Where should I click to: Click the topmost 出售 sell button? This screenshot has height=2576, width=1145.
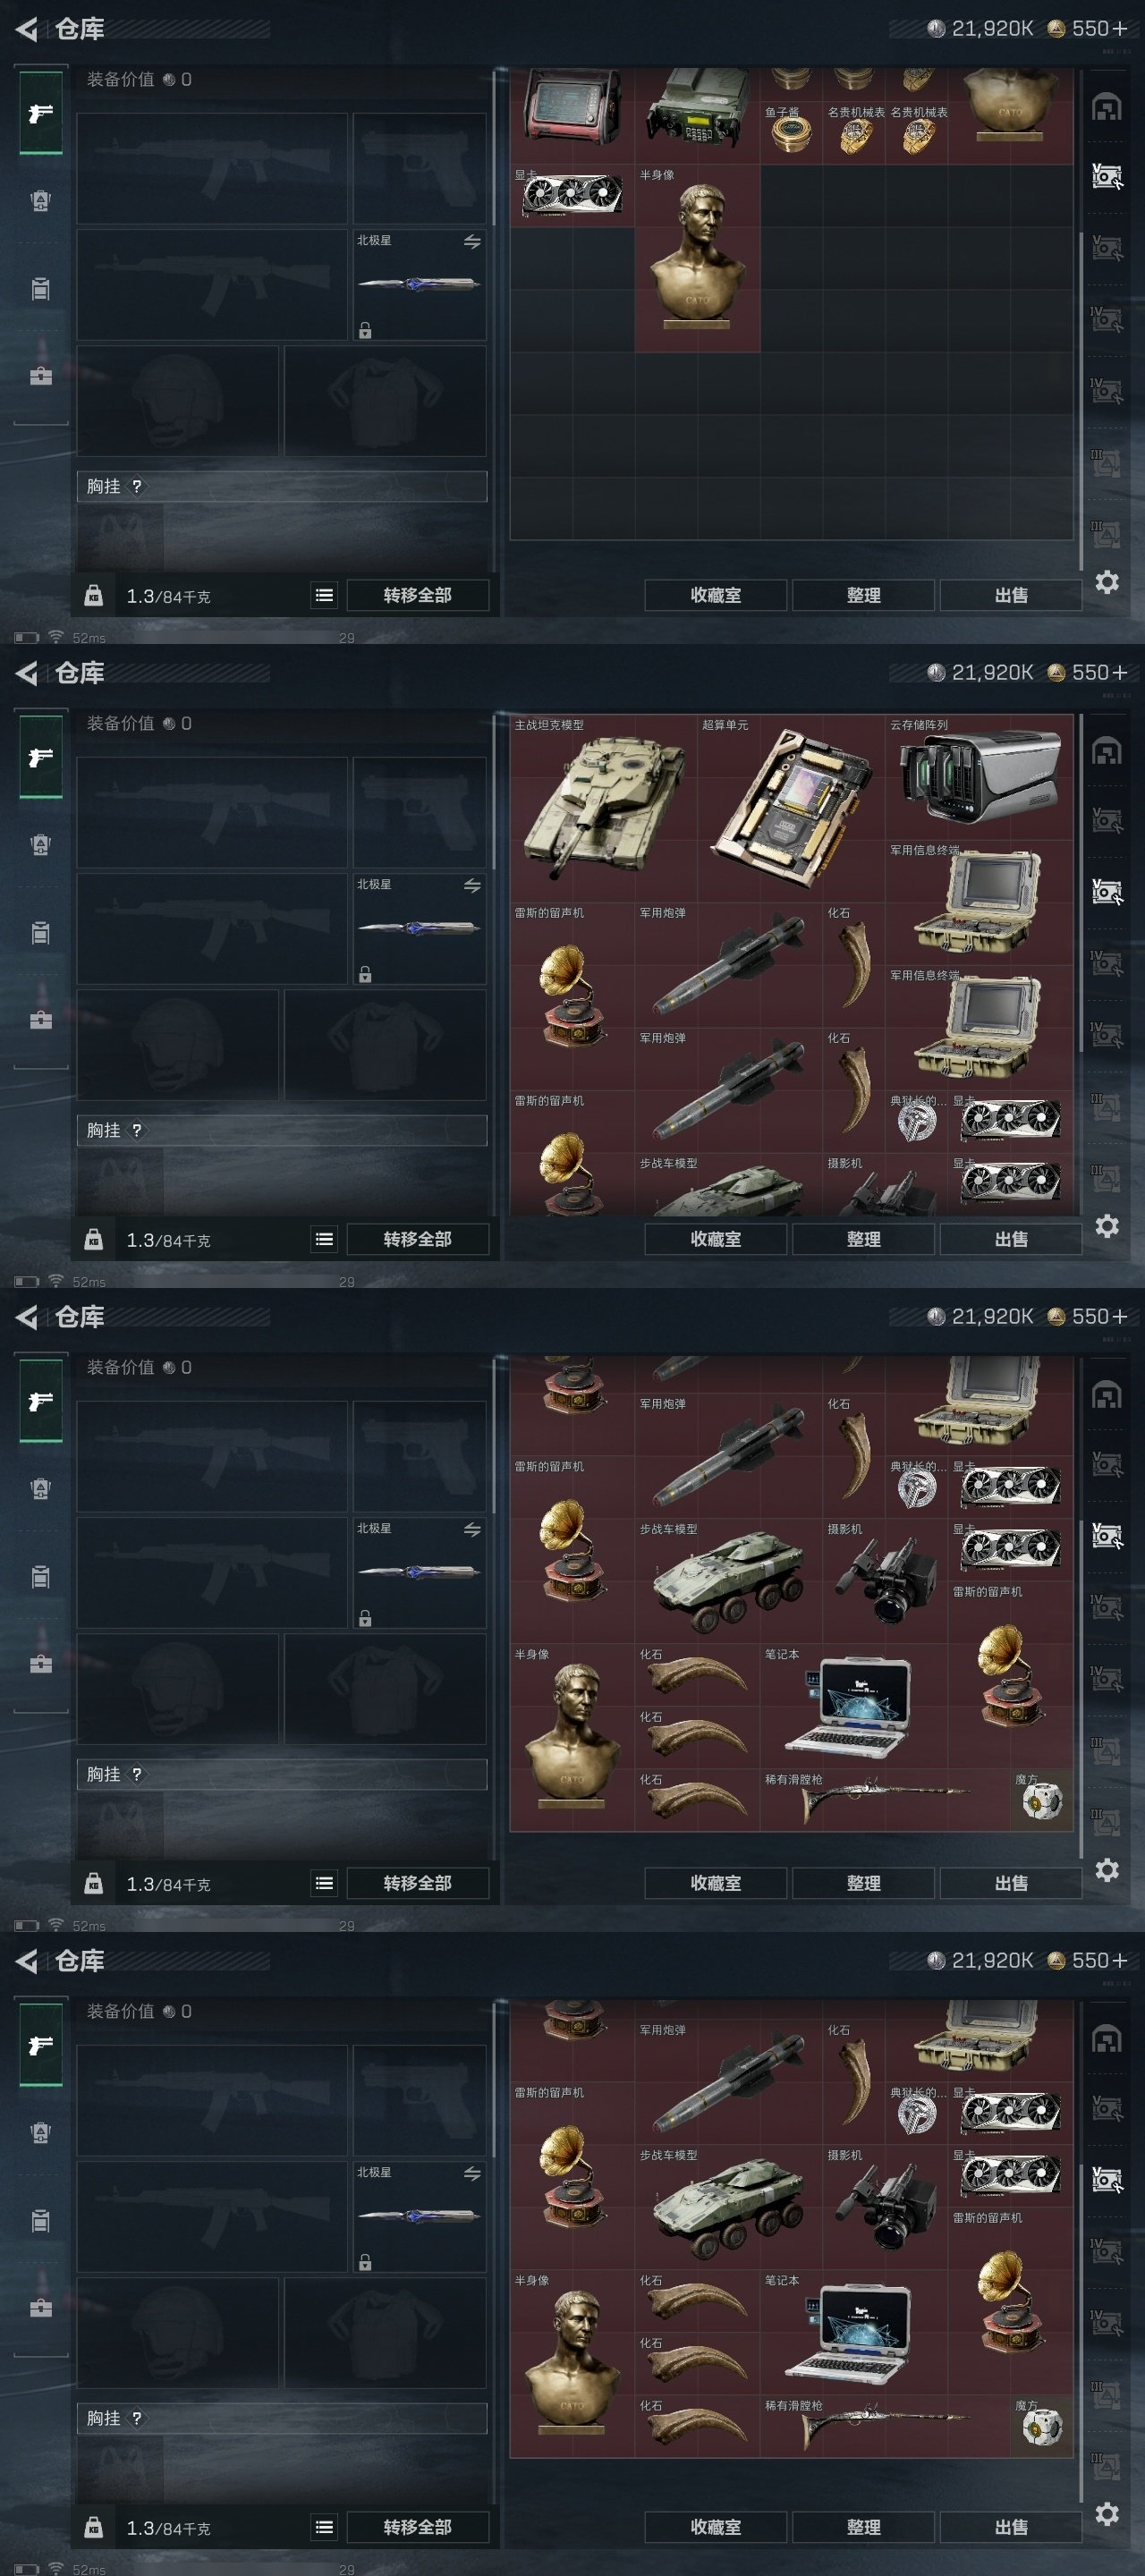pyautogui.click(x=1011, y=595)
